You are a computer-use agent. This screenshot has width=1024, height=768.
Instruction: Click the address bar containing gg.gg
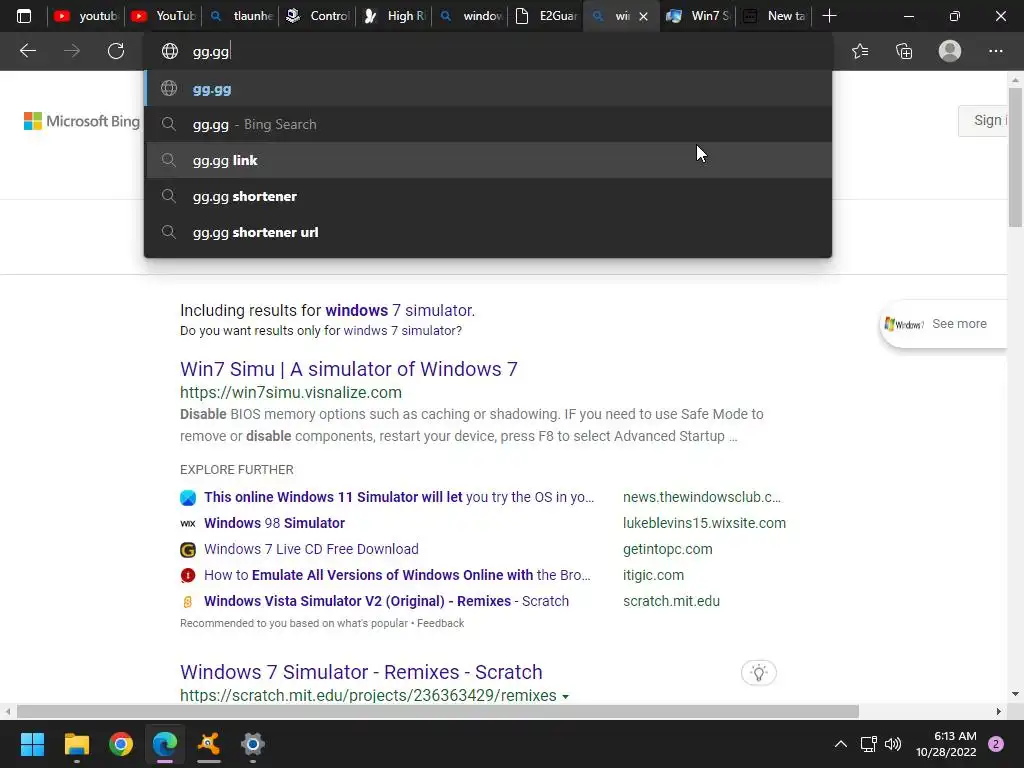click(488, 51)
